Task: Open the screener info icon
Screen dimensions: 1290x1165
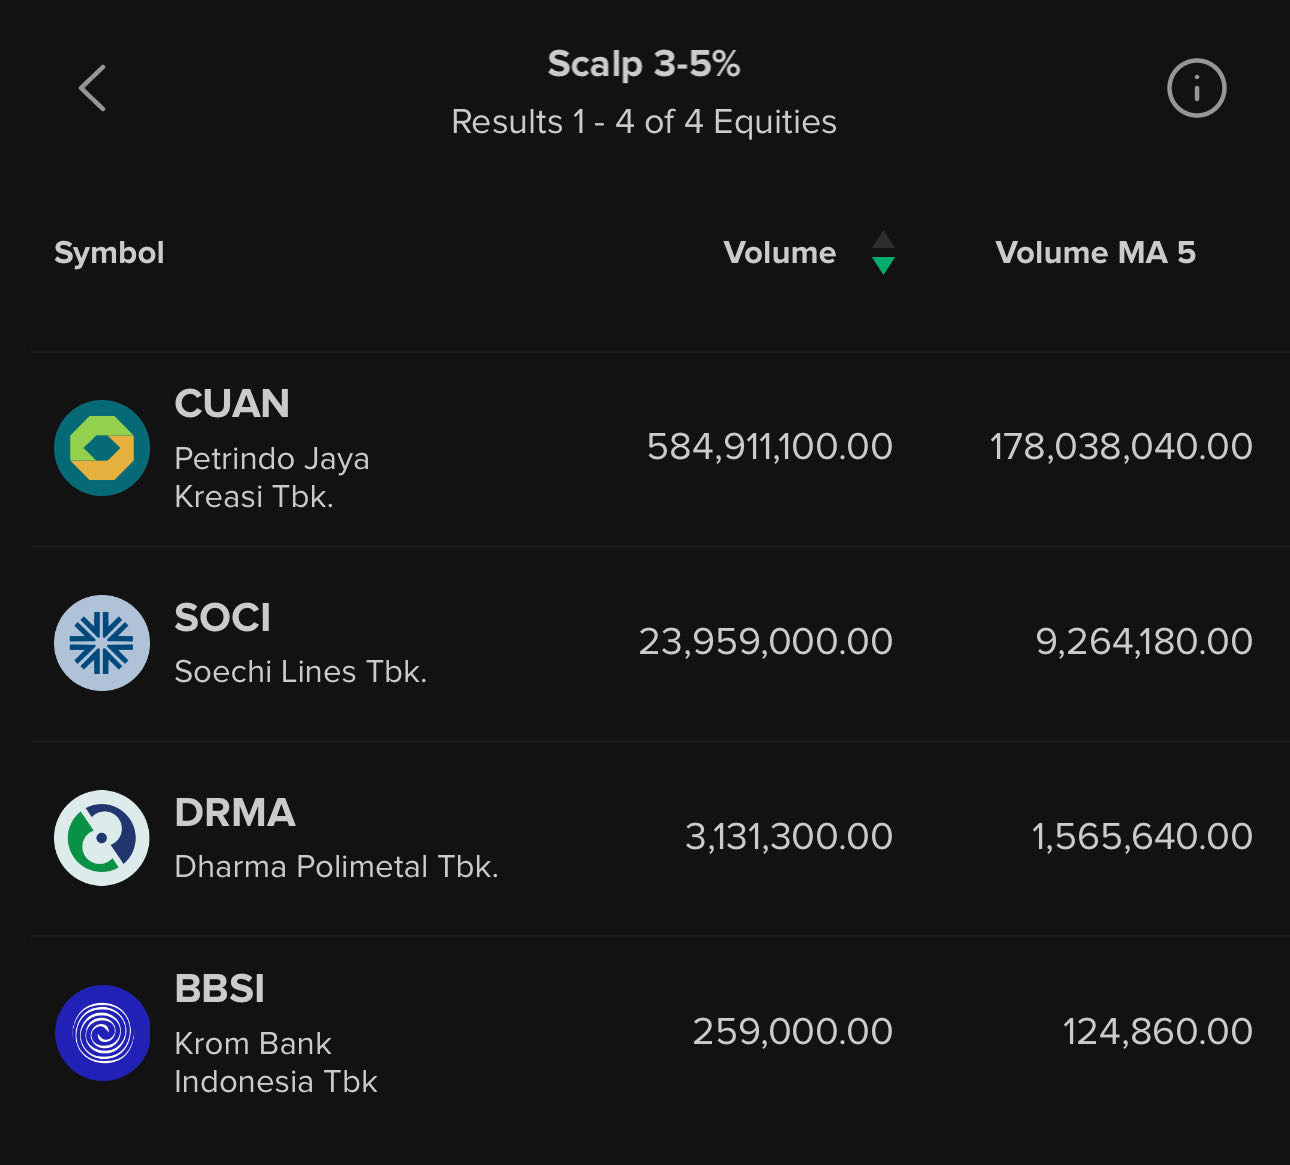Action: tap(1196, 88)
